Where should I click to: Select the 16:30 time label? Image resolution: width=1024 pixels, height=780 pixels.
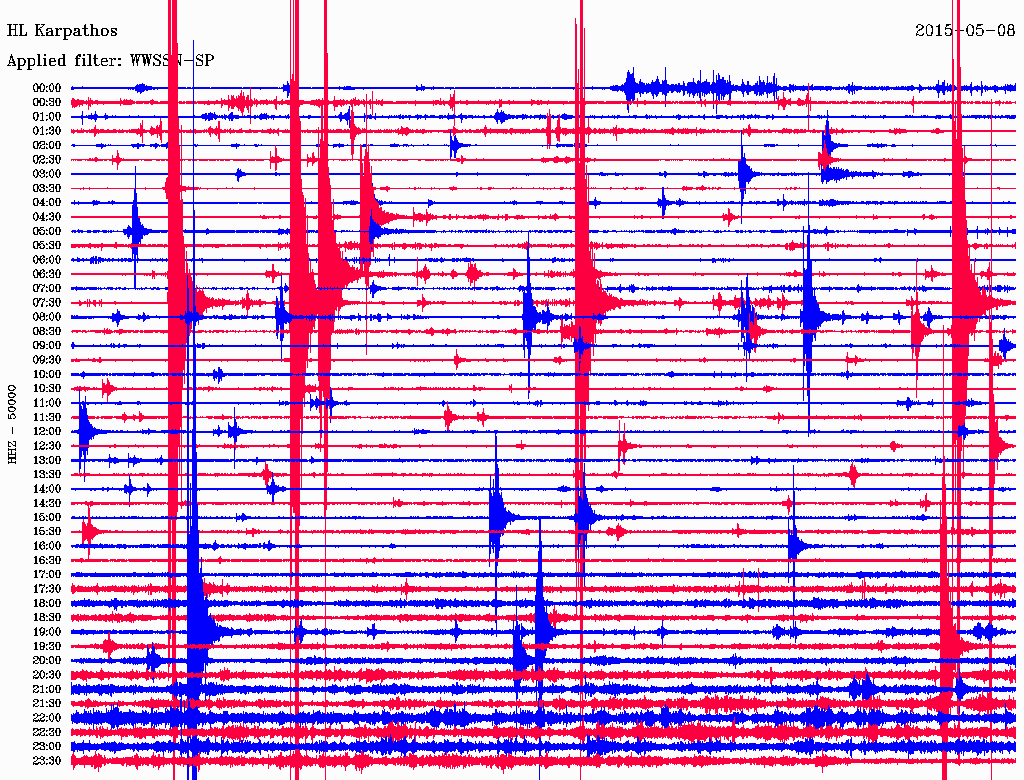point(47,561)
